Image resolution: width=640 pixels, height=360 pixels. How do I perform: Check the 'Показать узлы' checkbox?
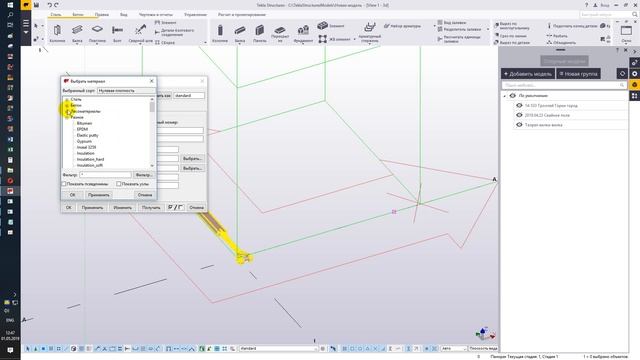coord(119,184)
